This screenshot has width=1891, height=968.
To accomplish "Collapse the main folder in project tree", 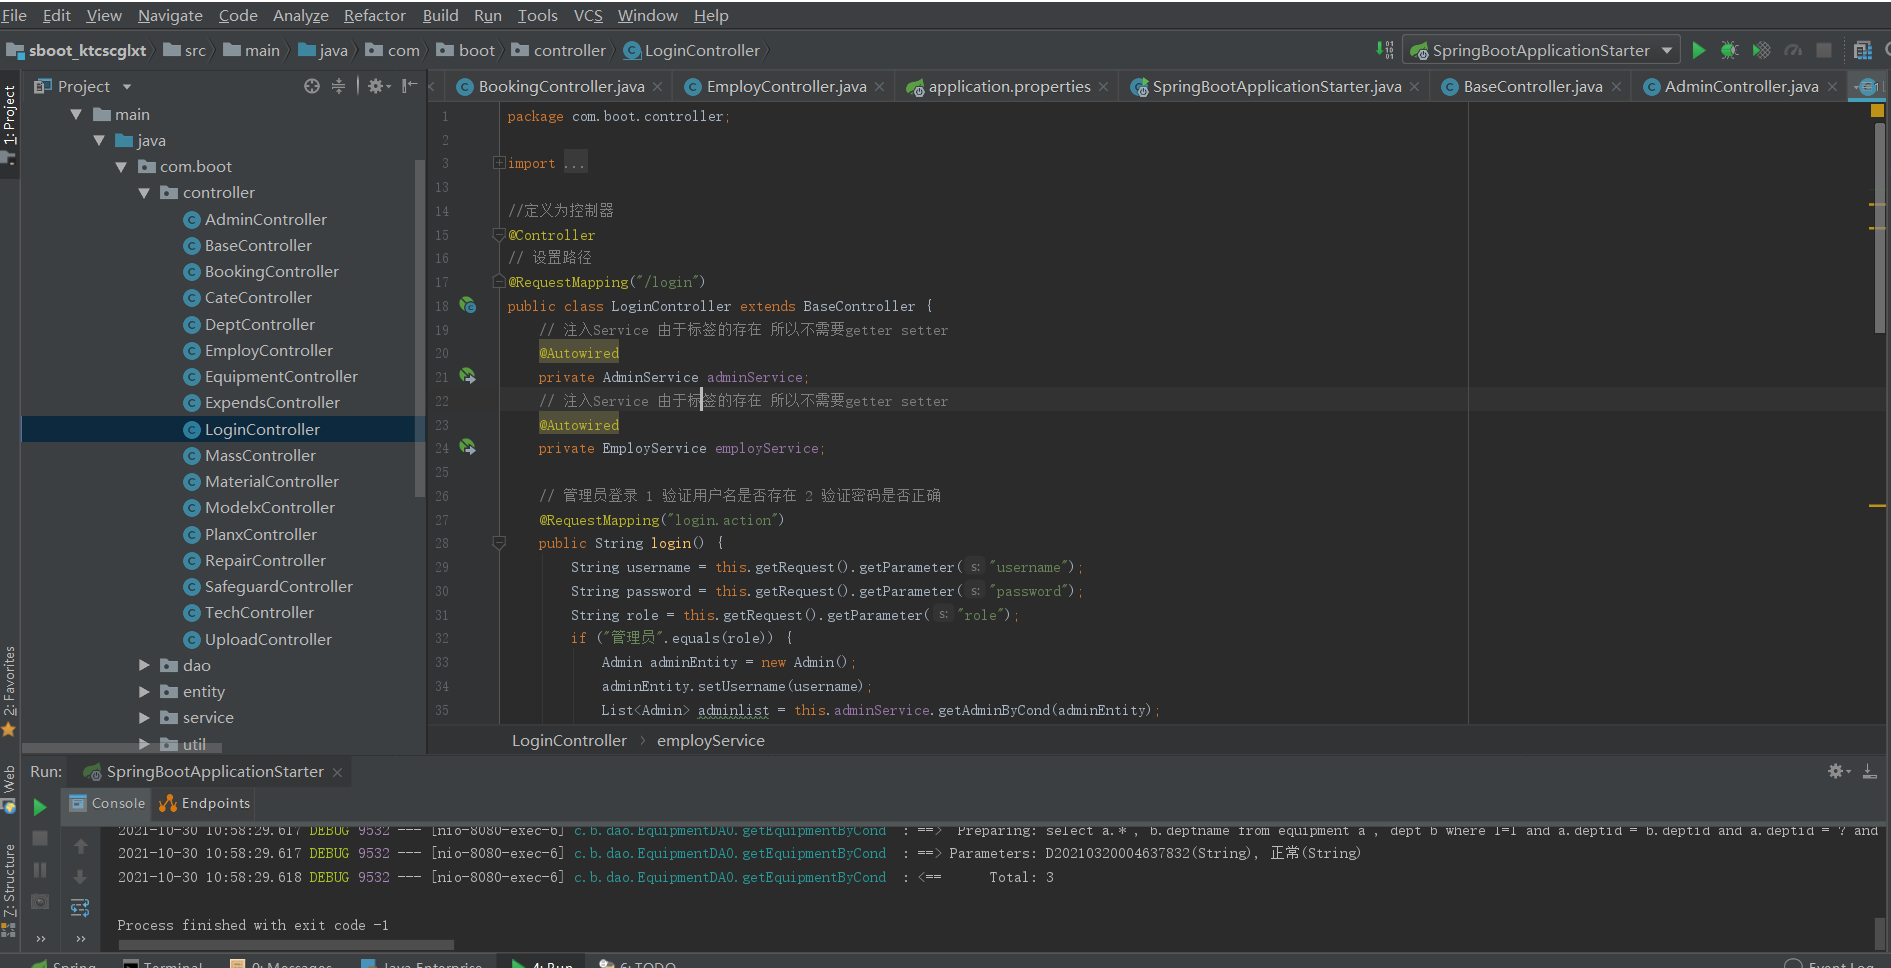I will click(76, 114).
